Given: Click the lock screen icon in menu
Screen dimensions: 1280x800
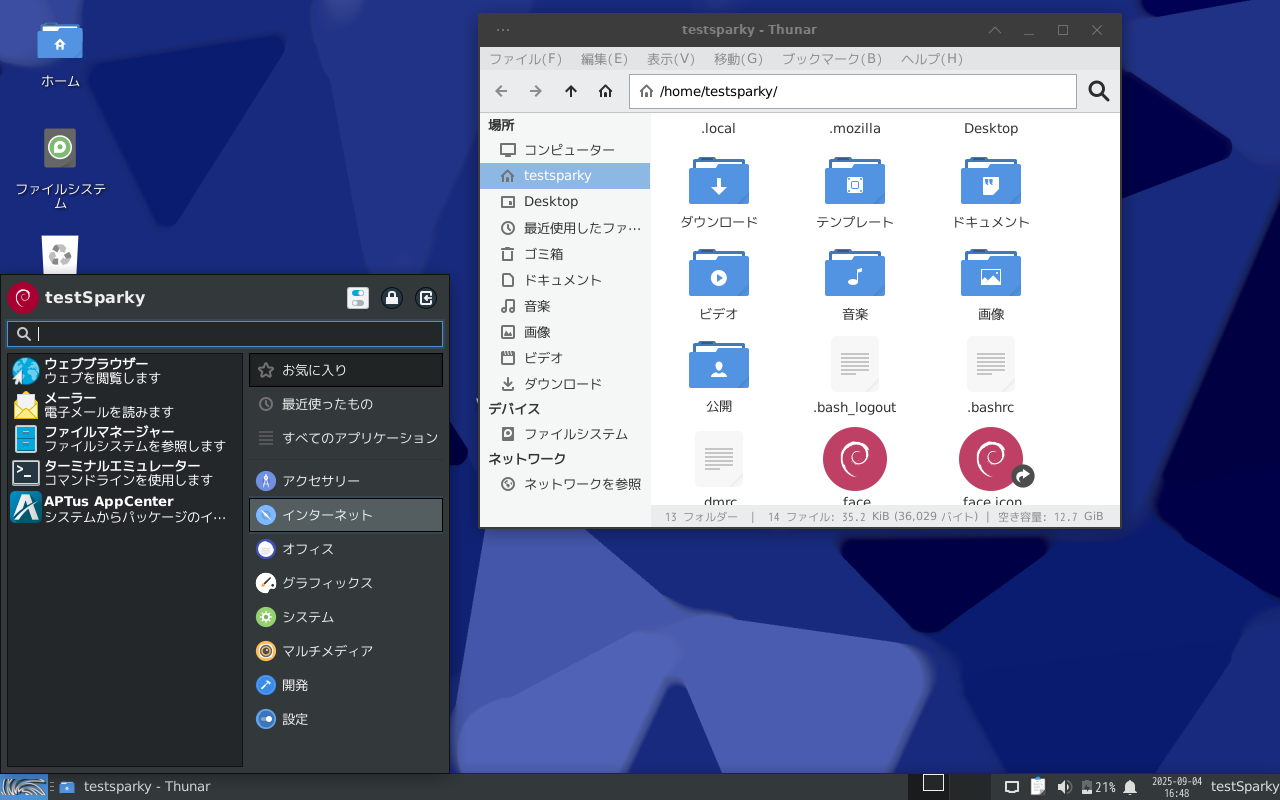Looking at the screenshot, I should click(392, 298).
